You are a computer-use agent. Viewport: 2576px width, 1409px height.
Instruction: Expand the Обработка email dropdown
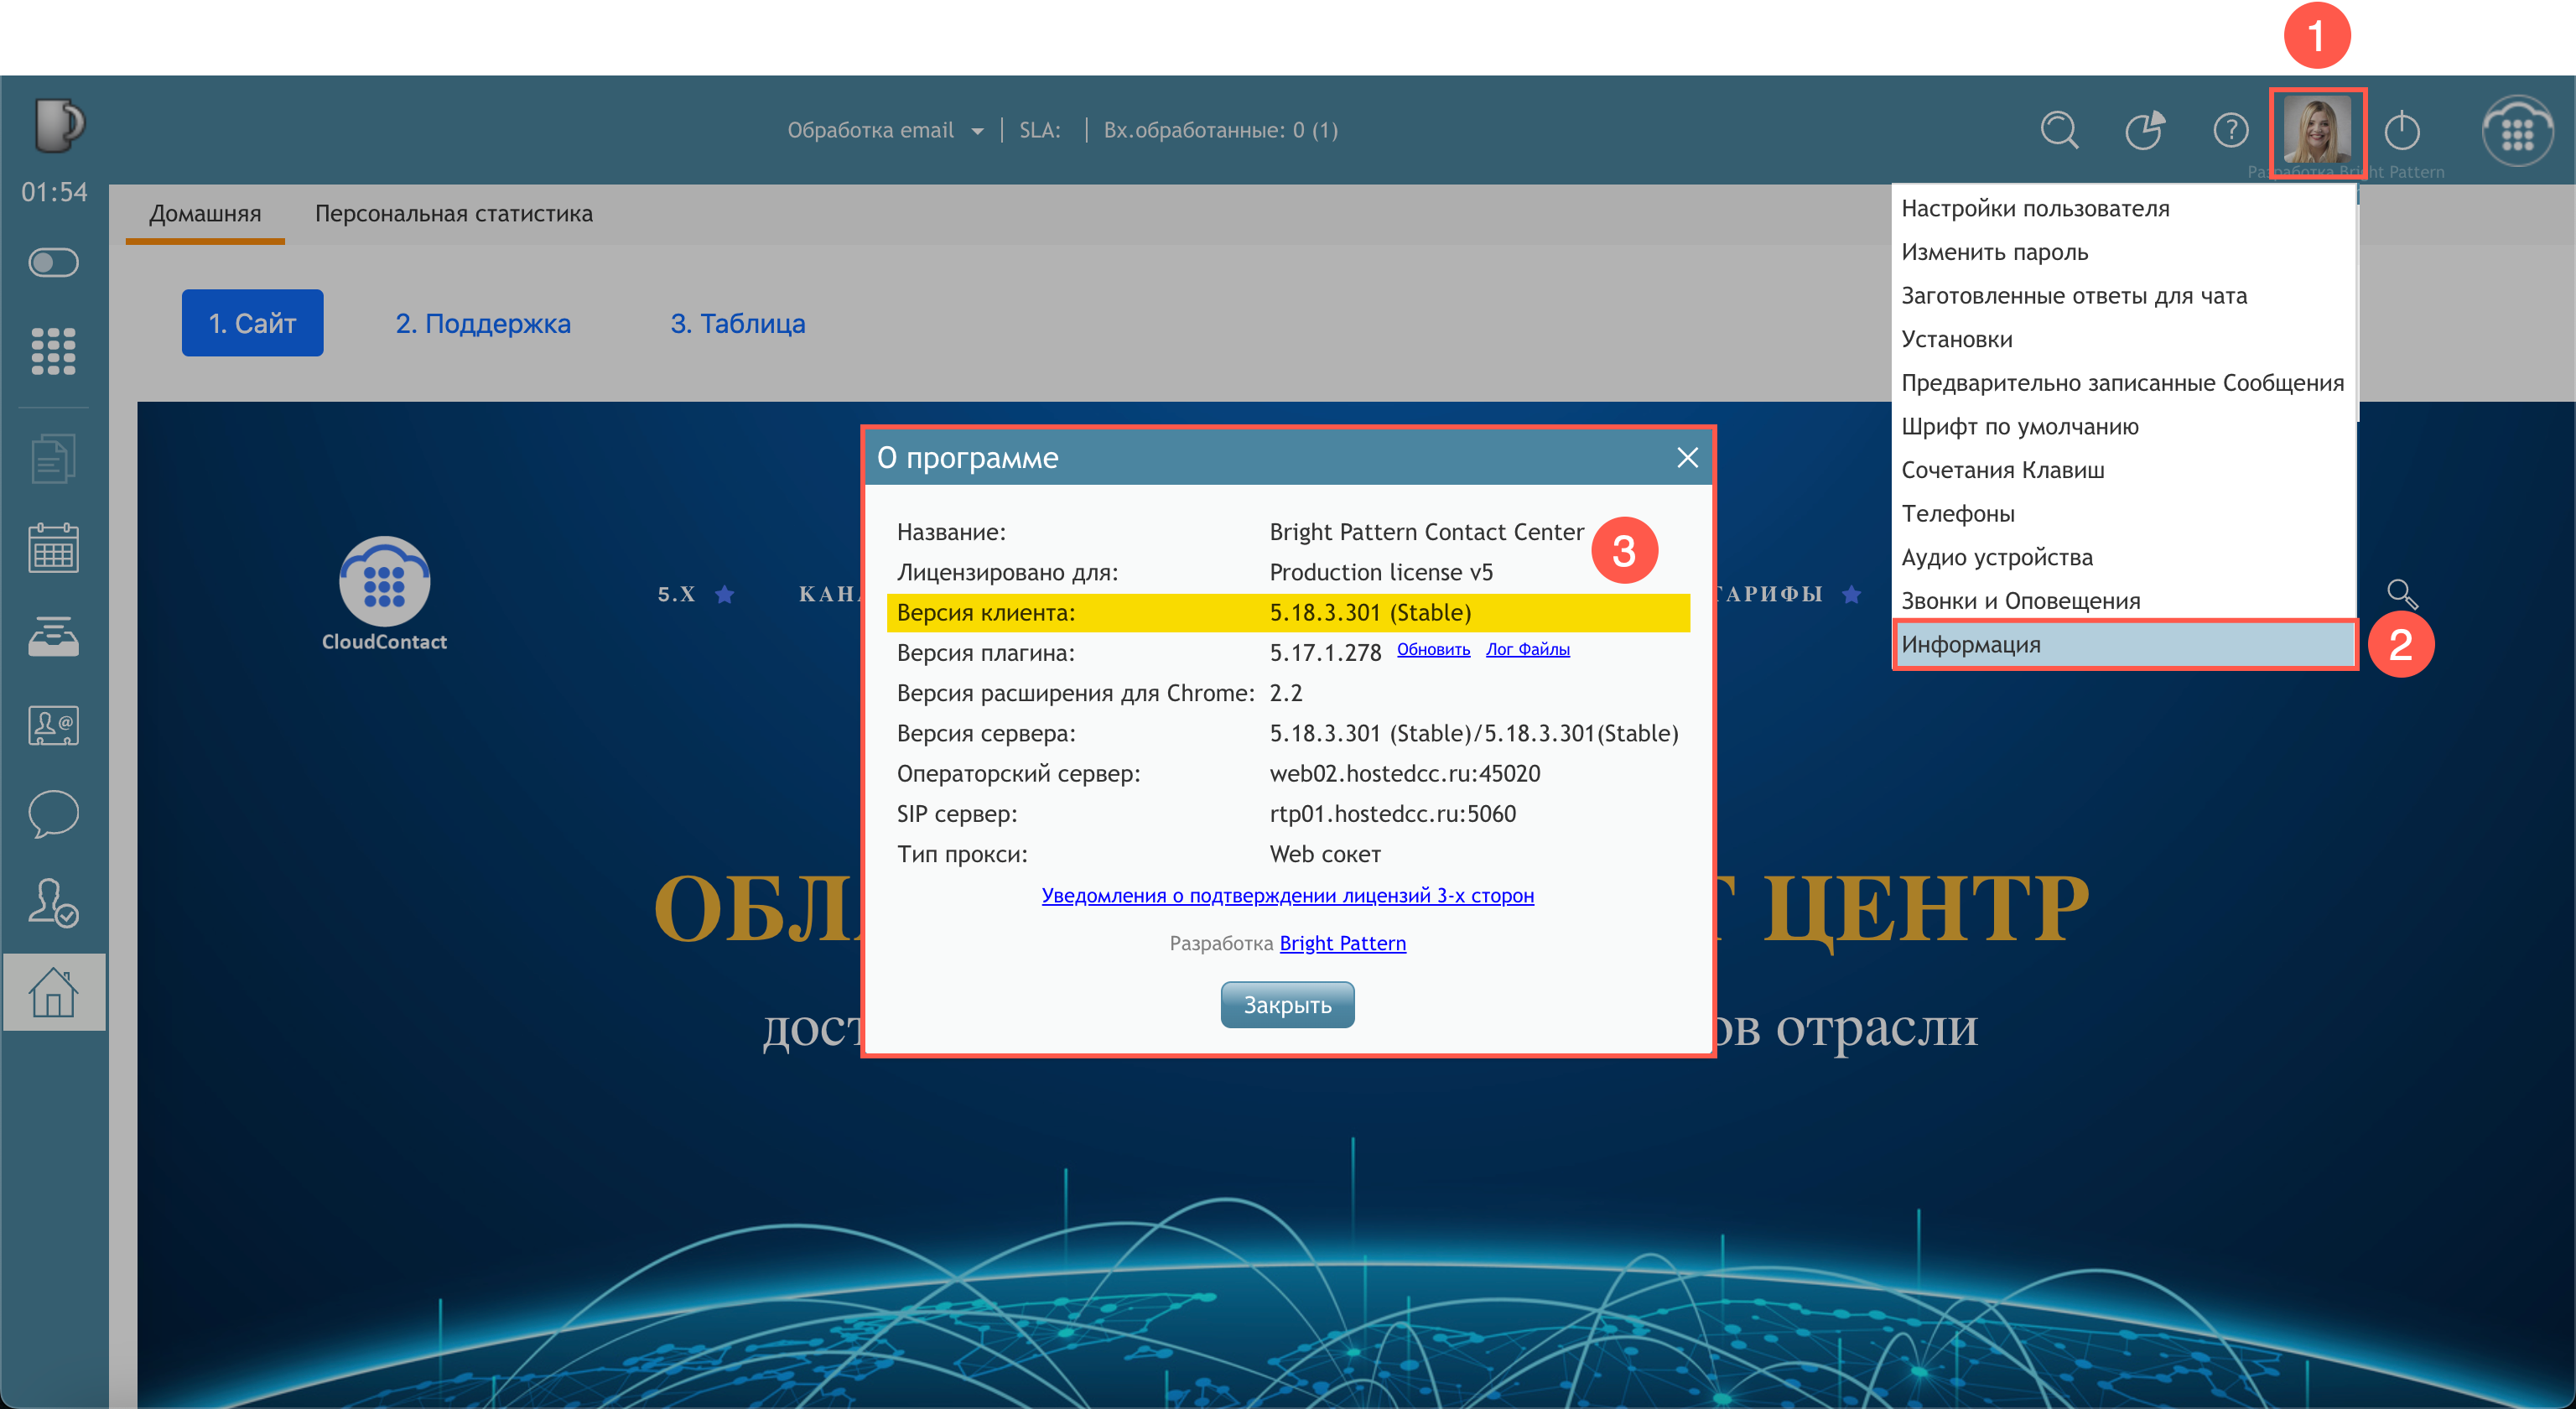[x=885, y=130]
